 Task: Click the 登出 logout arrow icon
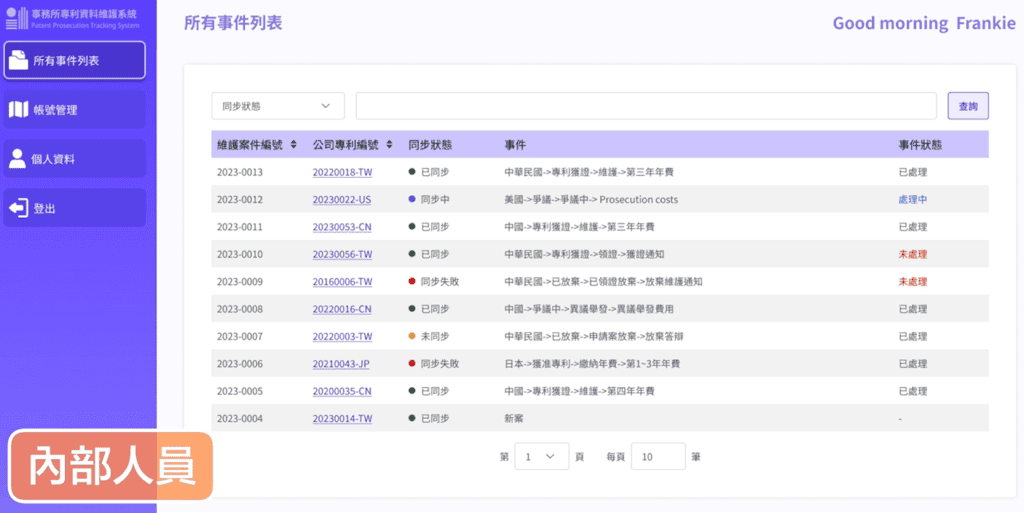point(18,208)
